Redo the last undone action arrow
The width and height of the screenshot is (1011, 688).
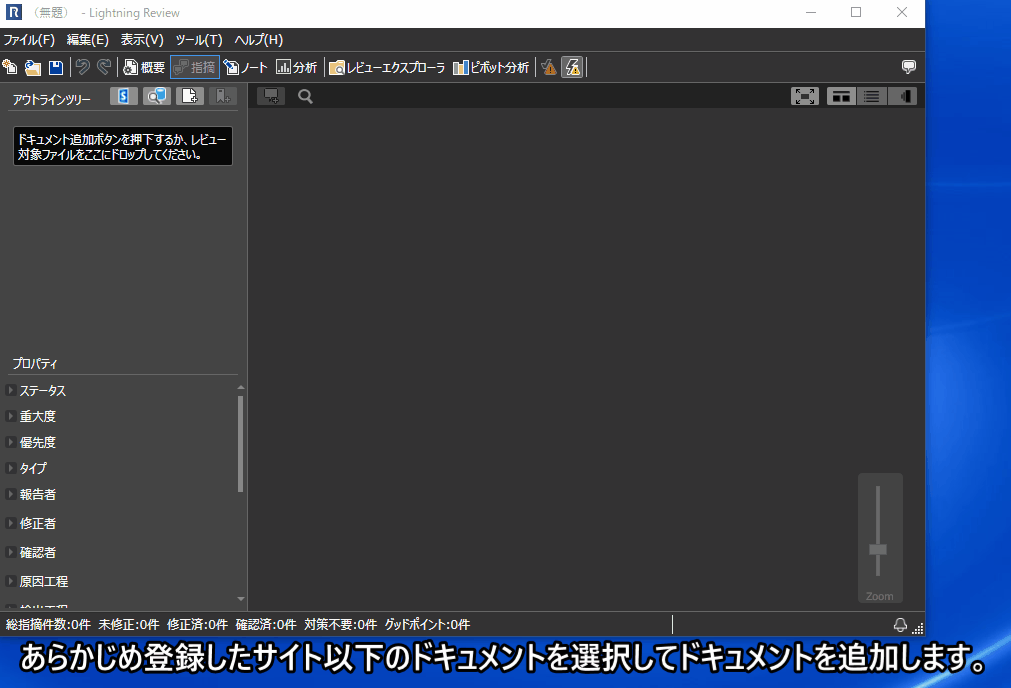(104, 67)
